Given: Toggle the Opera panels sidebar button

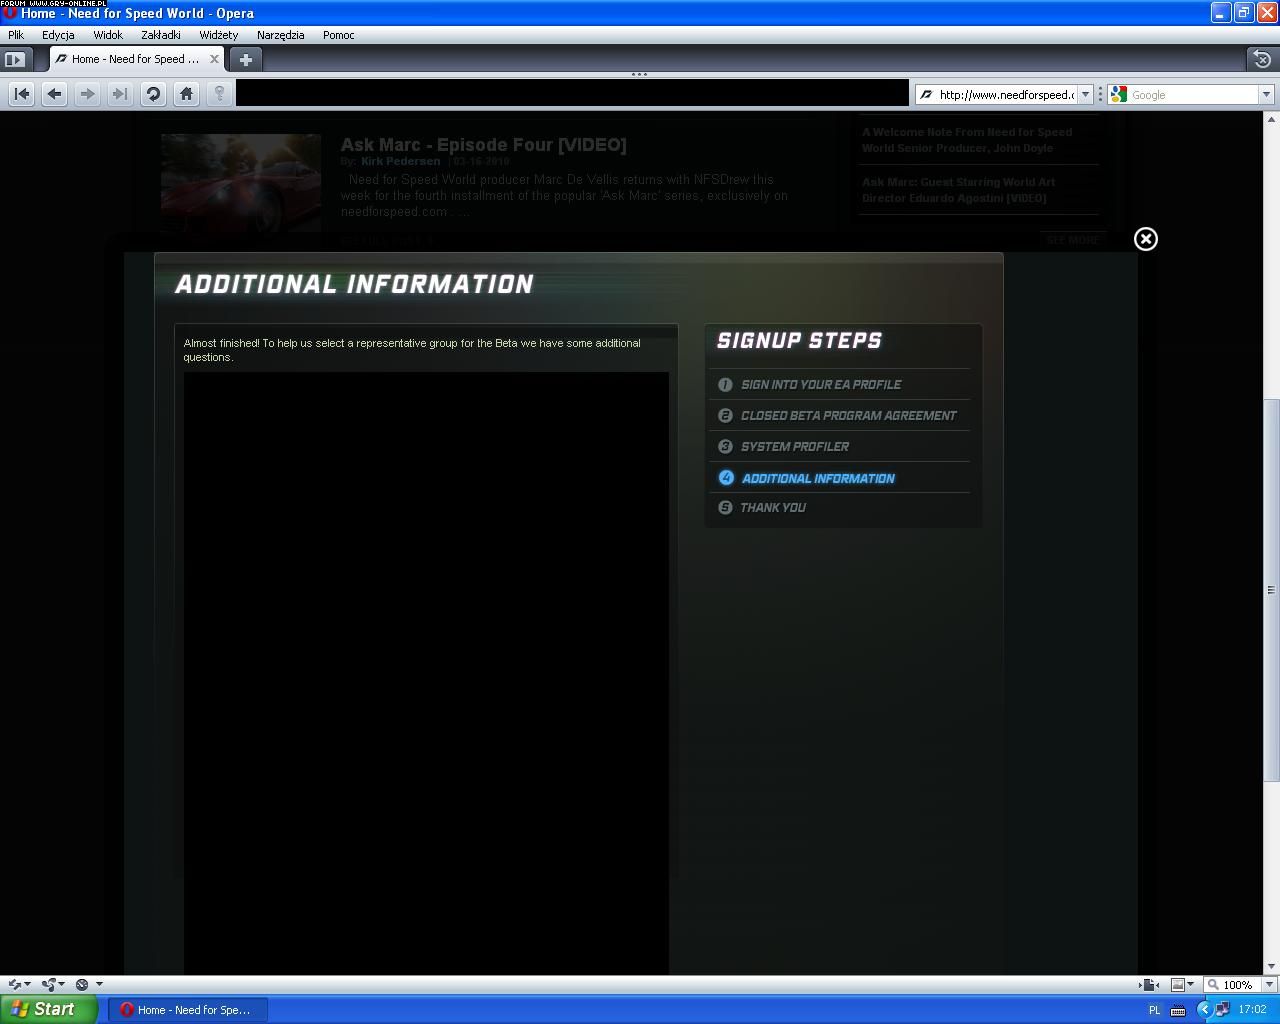Looking at the screenshot, I should [14, 59].
